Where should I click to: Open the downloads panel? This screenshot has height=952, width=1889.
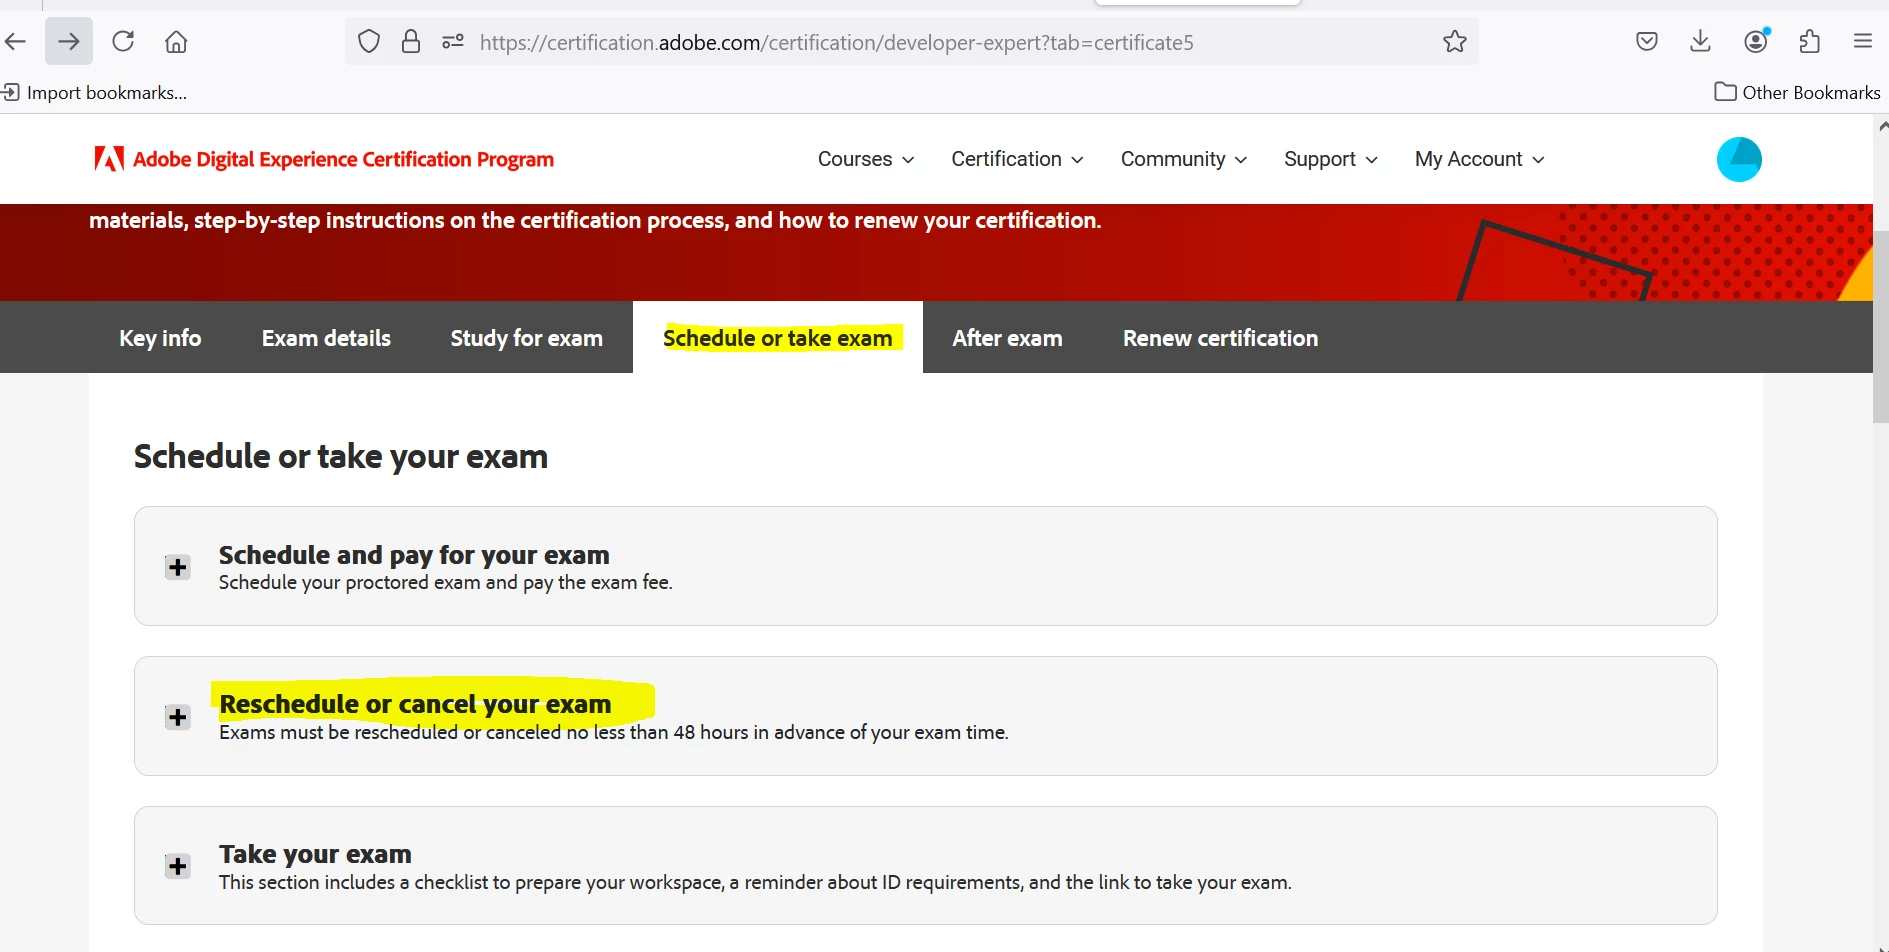coord(1700,41)
